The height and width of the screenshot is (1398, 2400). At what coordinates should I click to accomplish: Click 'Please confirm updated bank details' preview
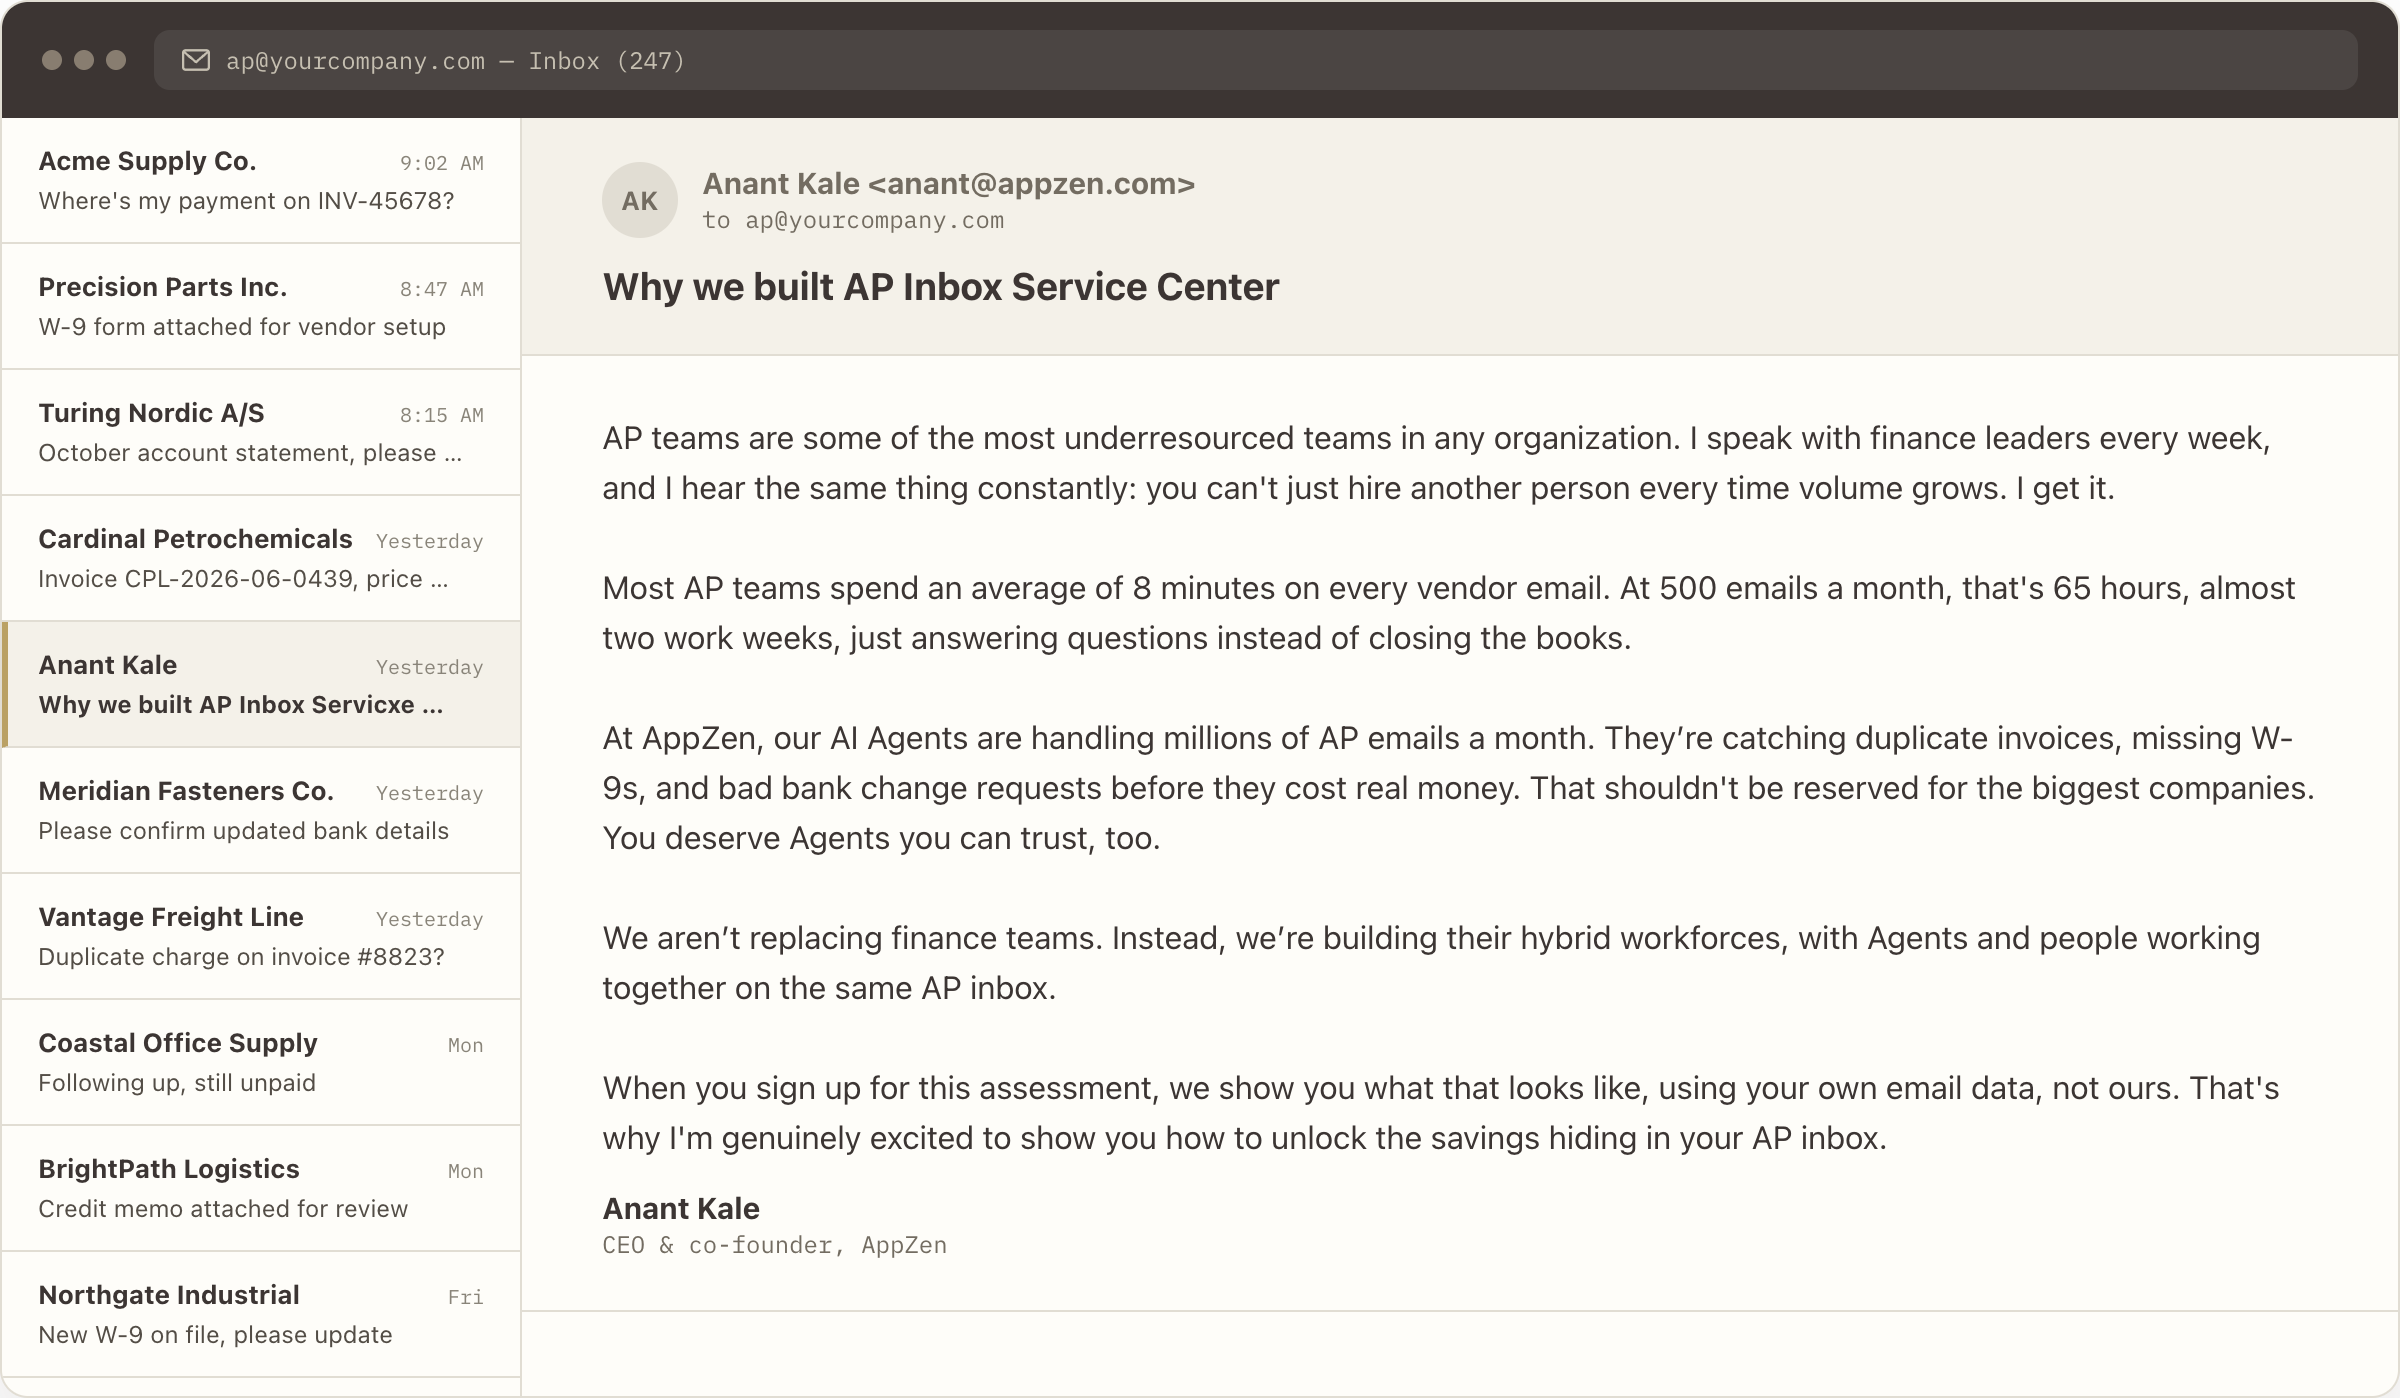click(x=244, y=831)
